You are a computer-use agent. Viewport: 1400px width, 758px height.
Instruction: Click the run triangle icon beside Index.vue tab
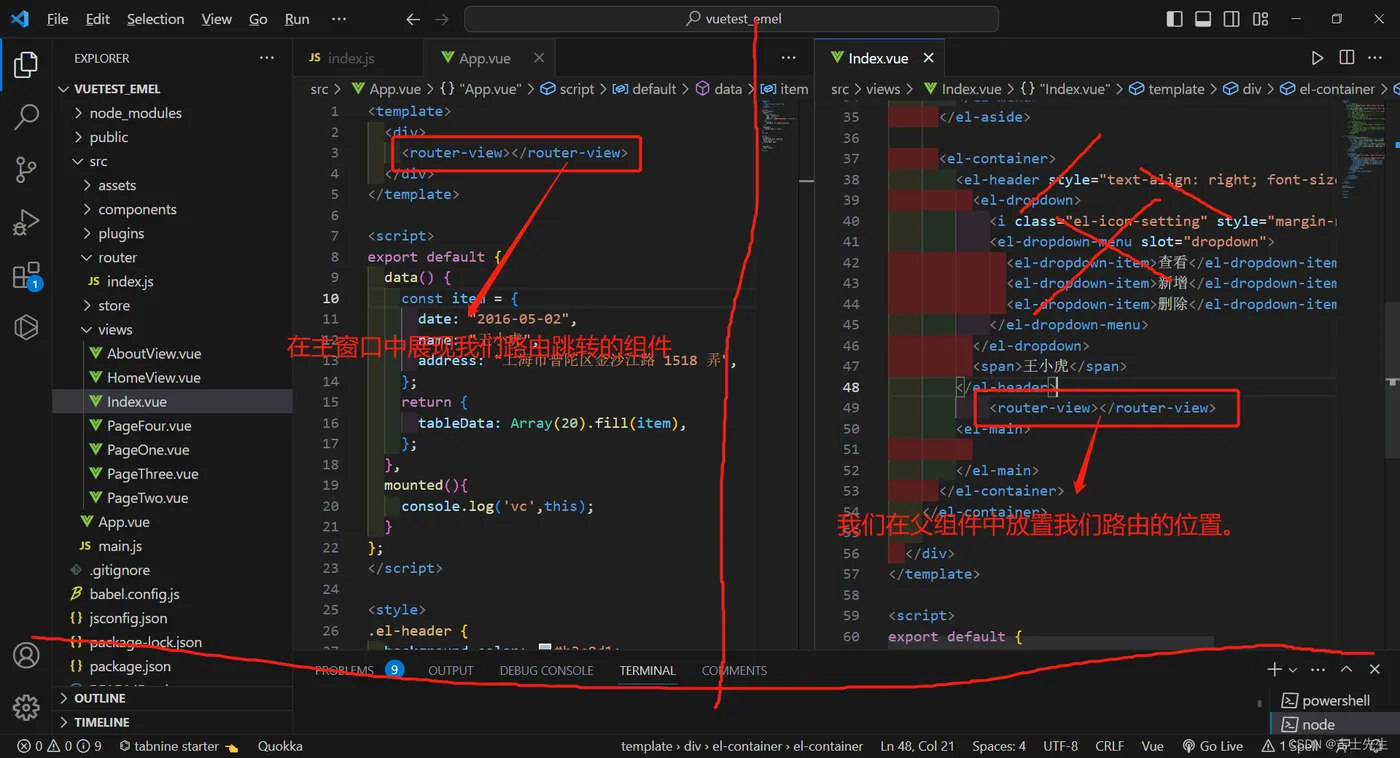(1318, 58)
